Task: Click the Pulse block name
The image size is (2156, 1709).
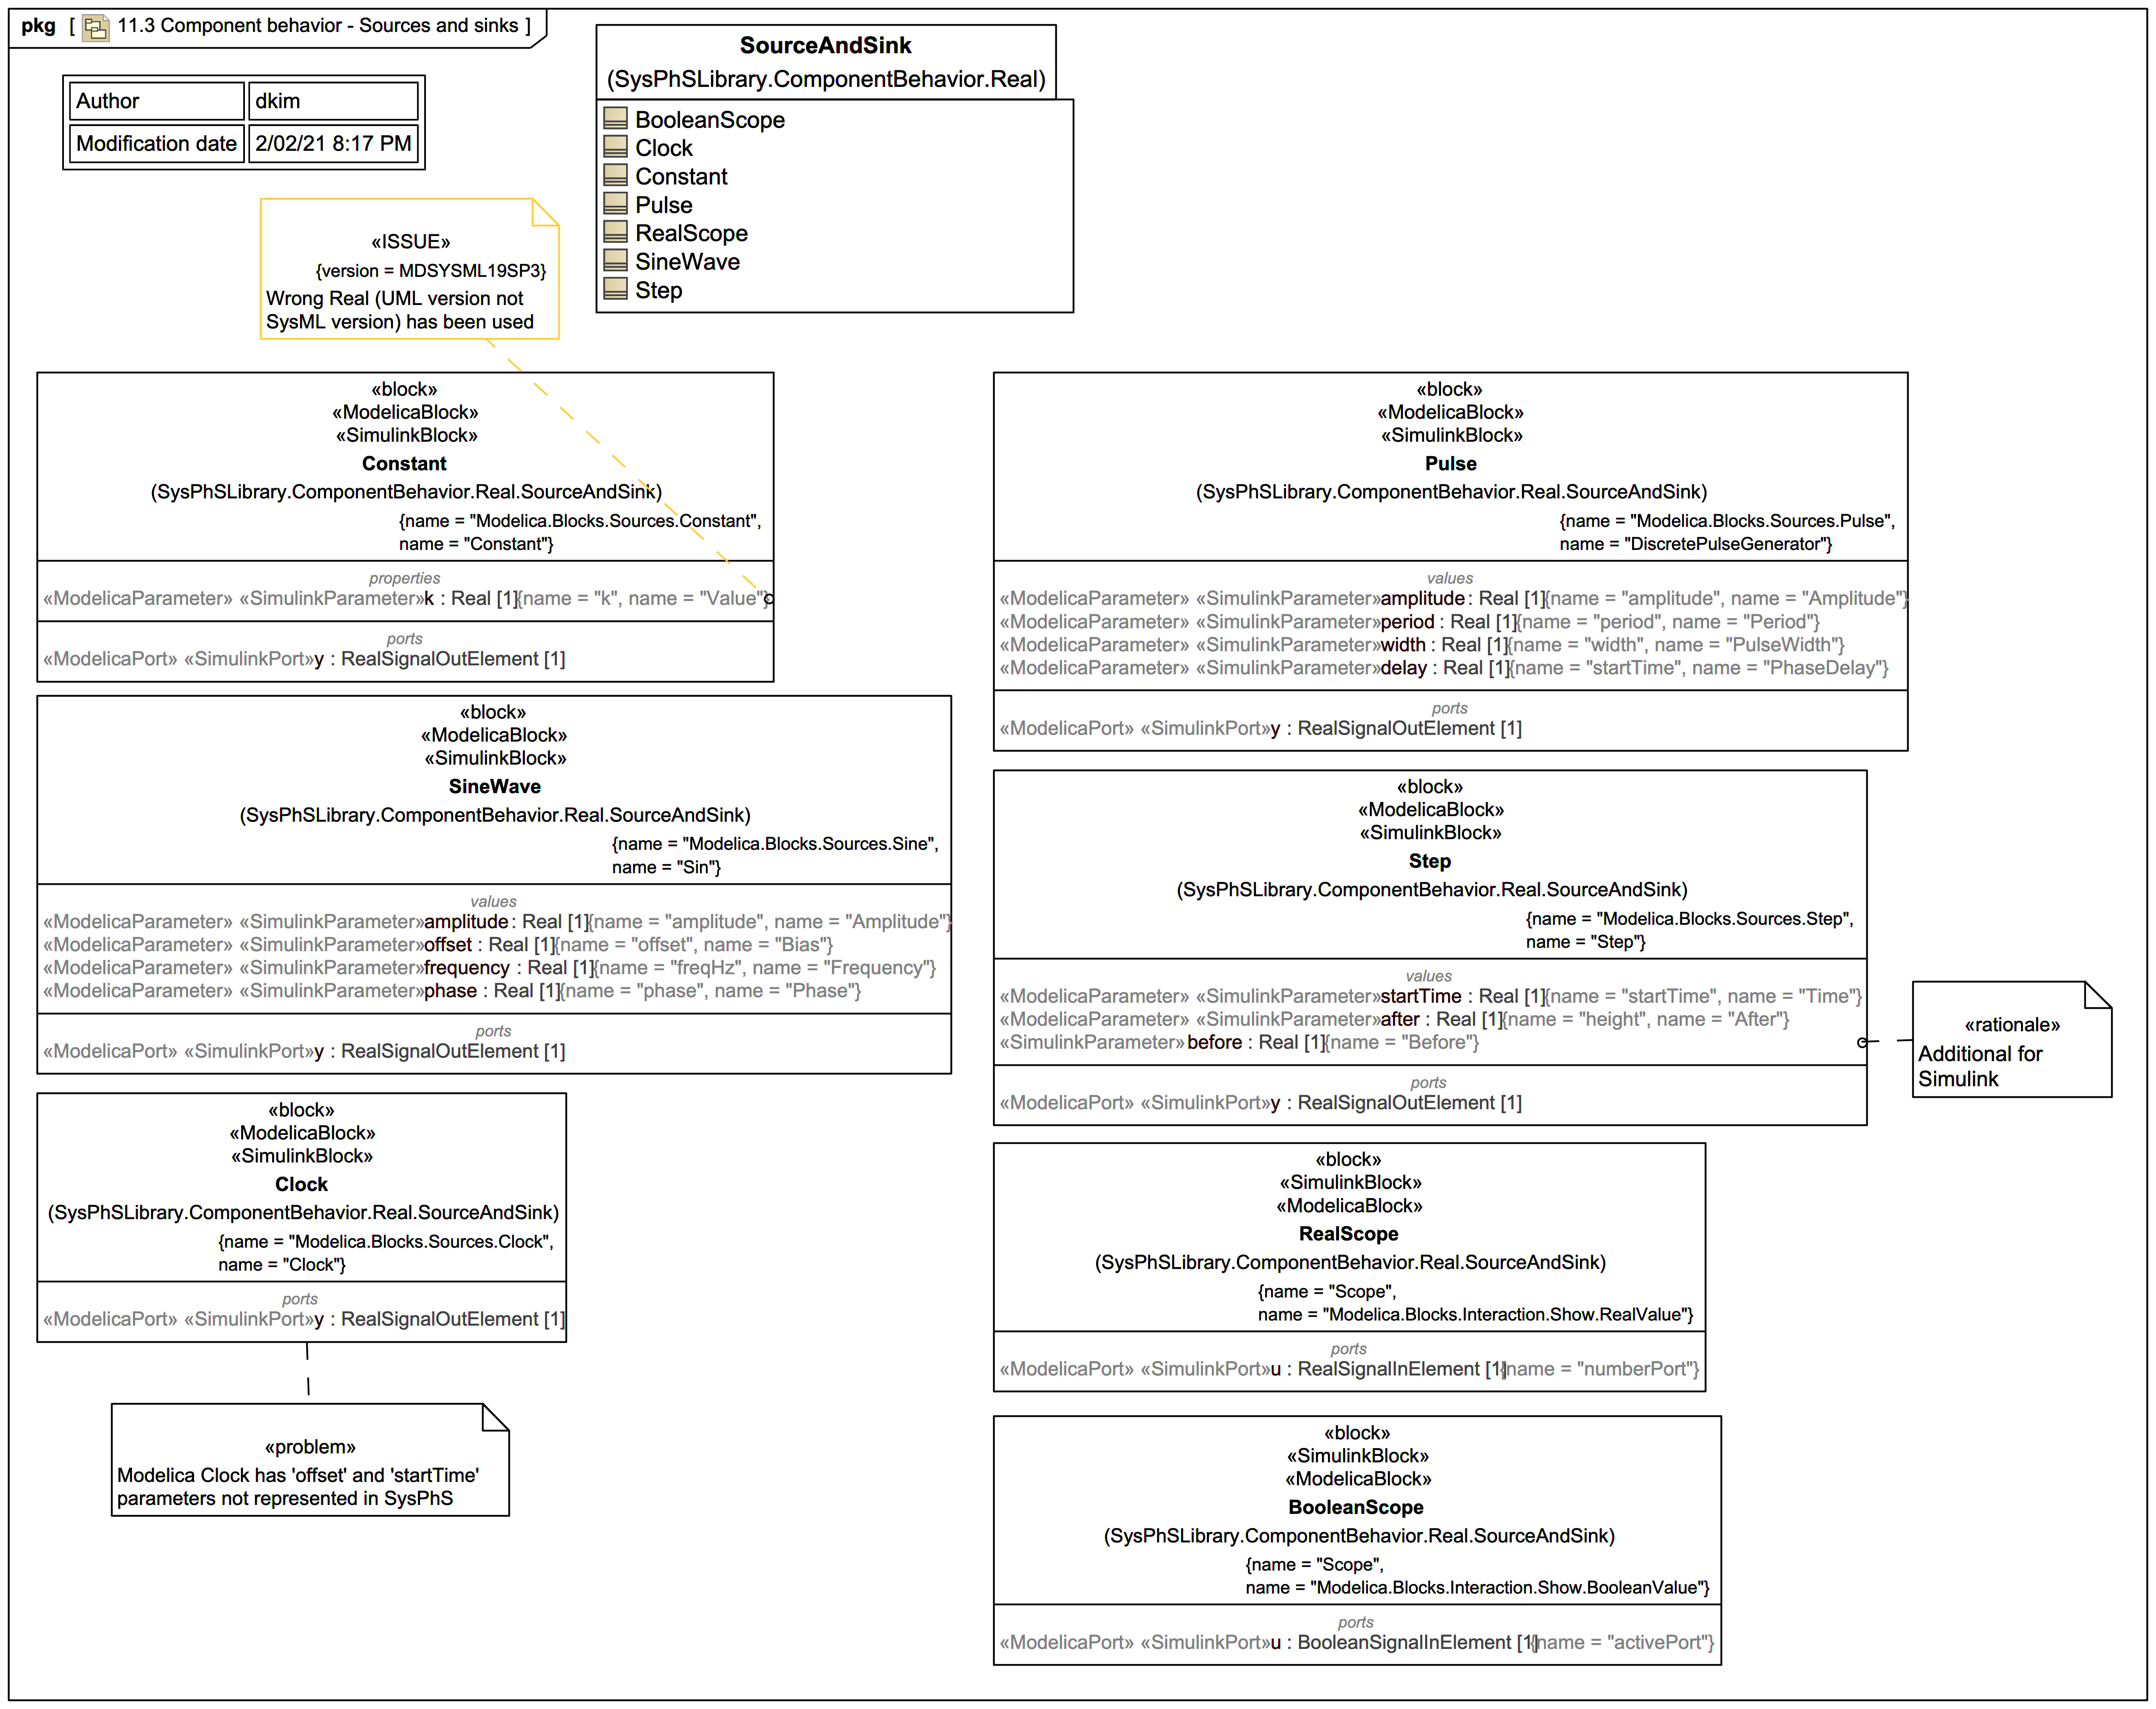Action: coord(1450,464)
